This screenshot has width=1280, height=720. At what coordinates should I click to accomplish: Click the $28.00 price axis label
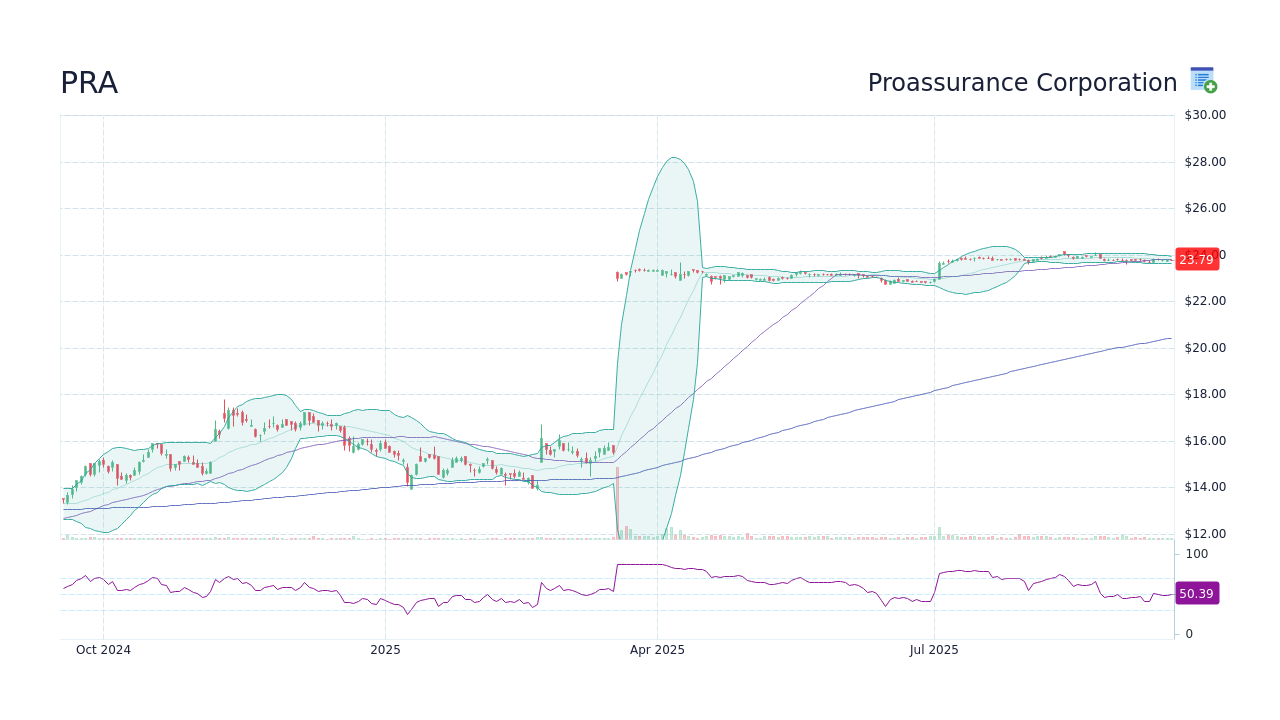click(1205, 162)
